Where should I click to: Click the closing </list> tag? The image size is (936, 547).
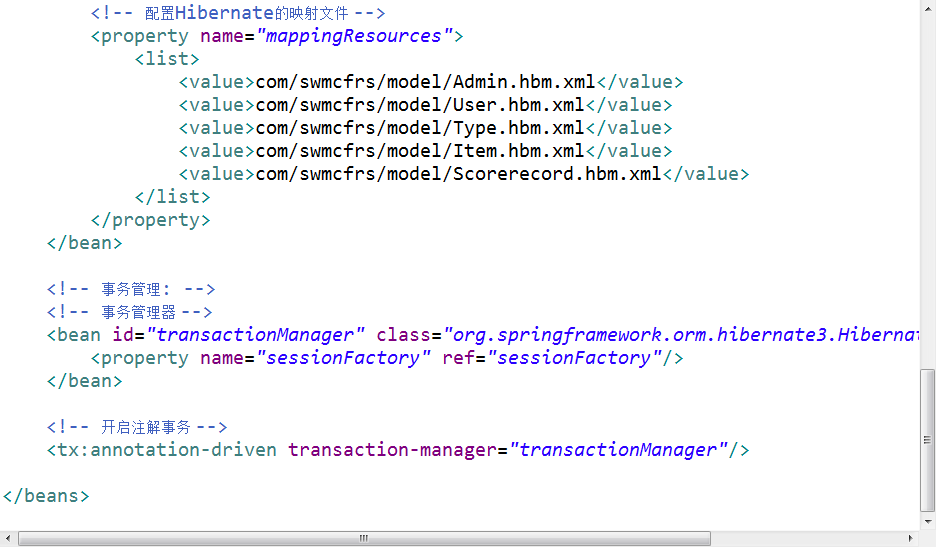click(173, 197)
